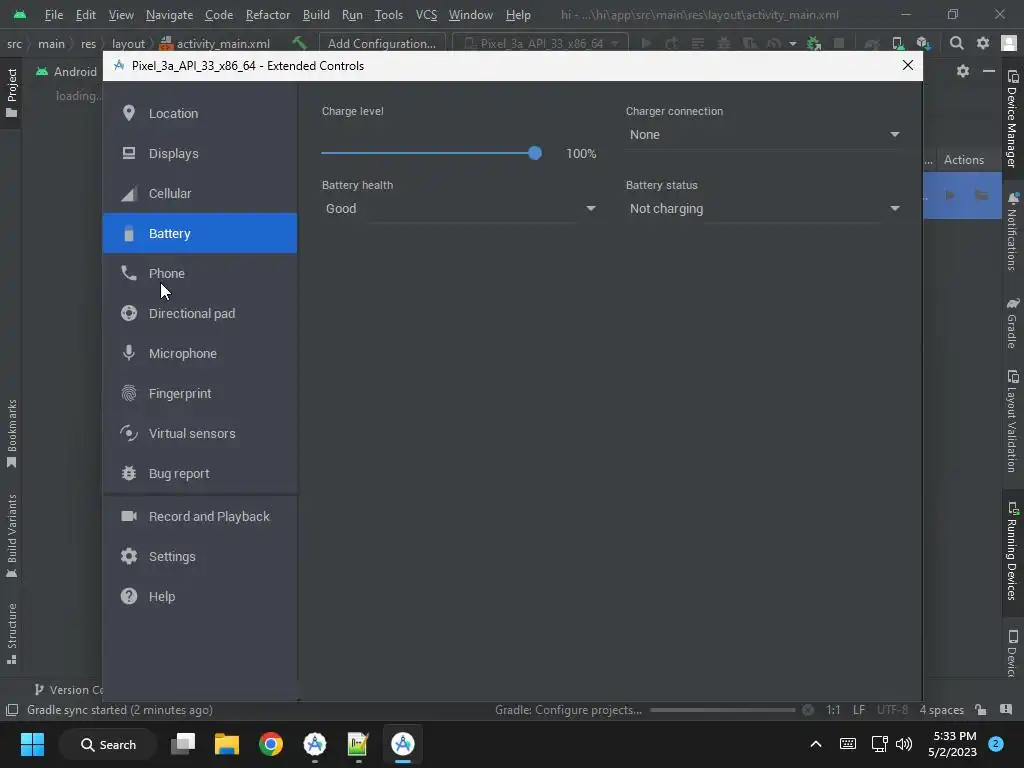Click the Device Manager panel gear icon
This screenshot has width=1024, height=768.
(x=963, y=71)
